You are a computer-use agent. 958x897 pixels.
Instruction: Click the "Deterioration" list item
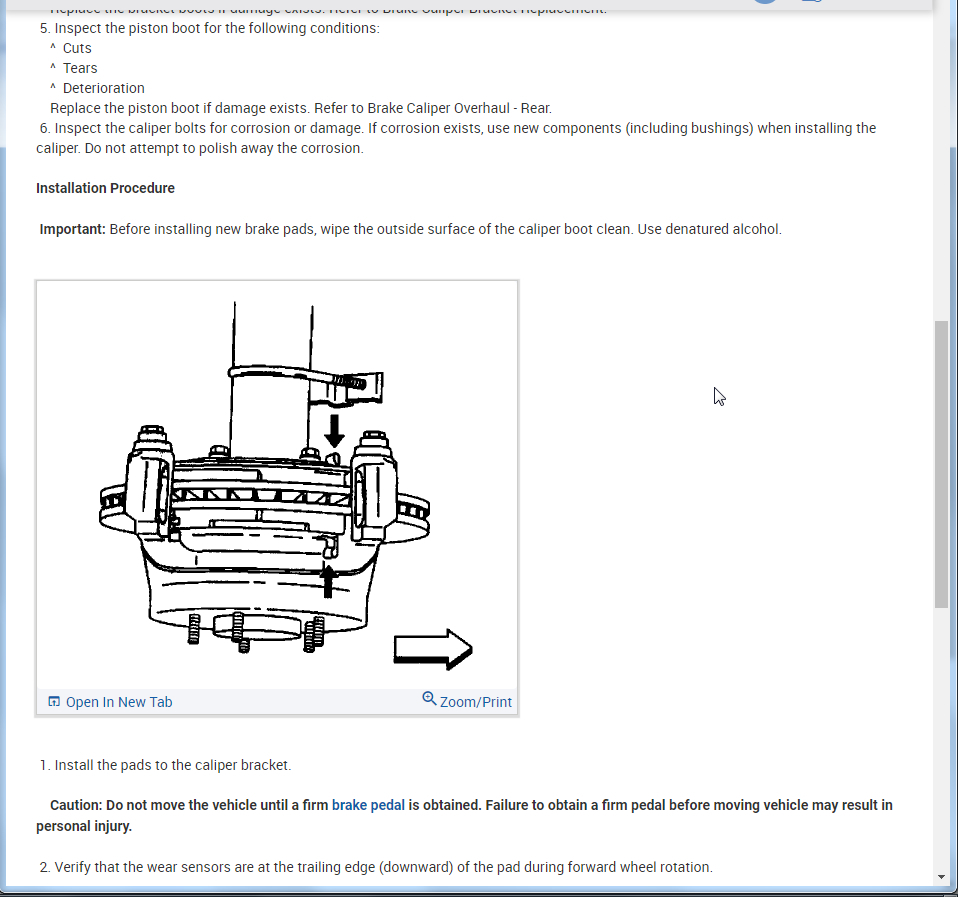(x=104, y=88)
